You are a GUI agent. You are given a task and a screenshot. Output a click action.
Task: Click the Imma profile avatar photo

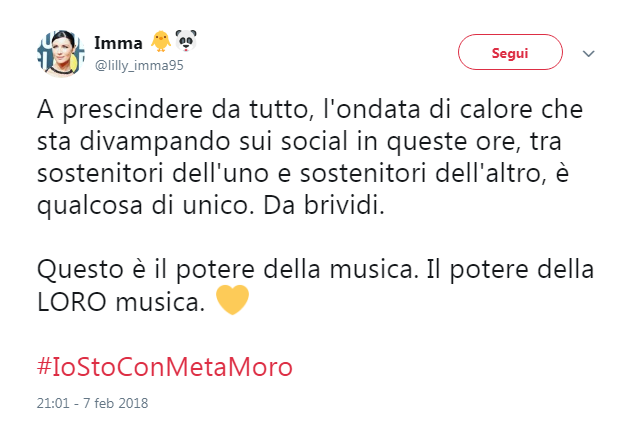click(x=58, y=51)
